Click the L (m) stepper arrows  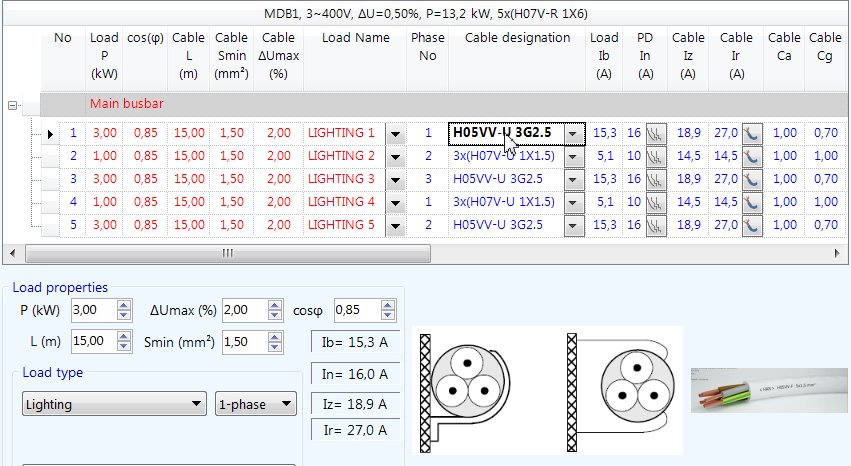pos(124,341)
